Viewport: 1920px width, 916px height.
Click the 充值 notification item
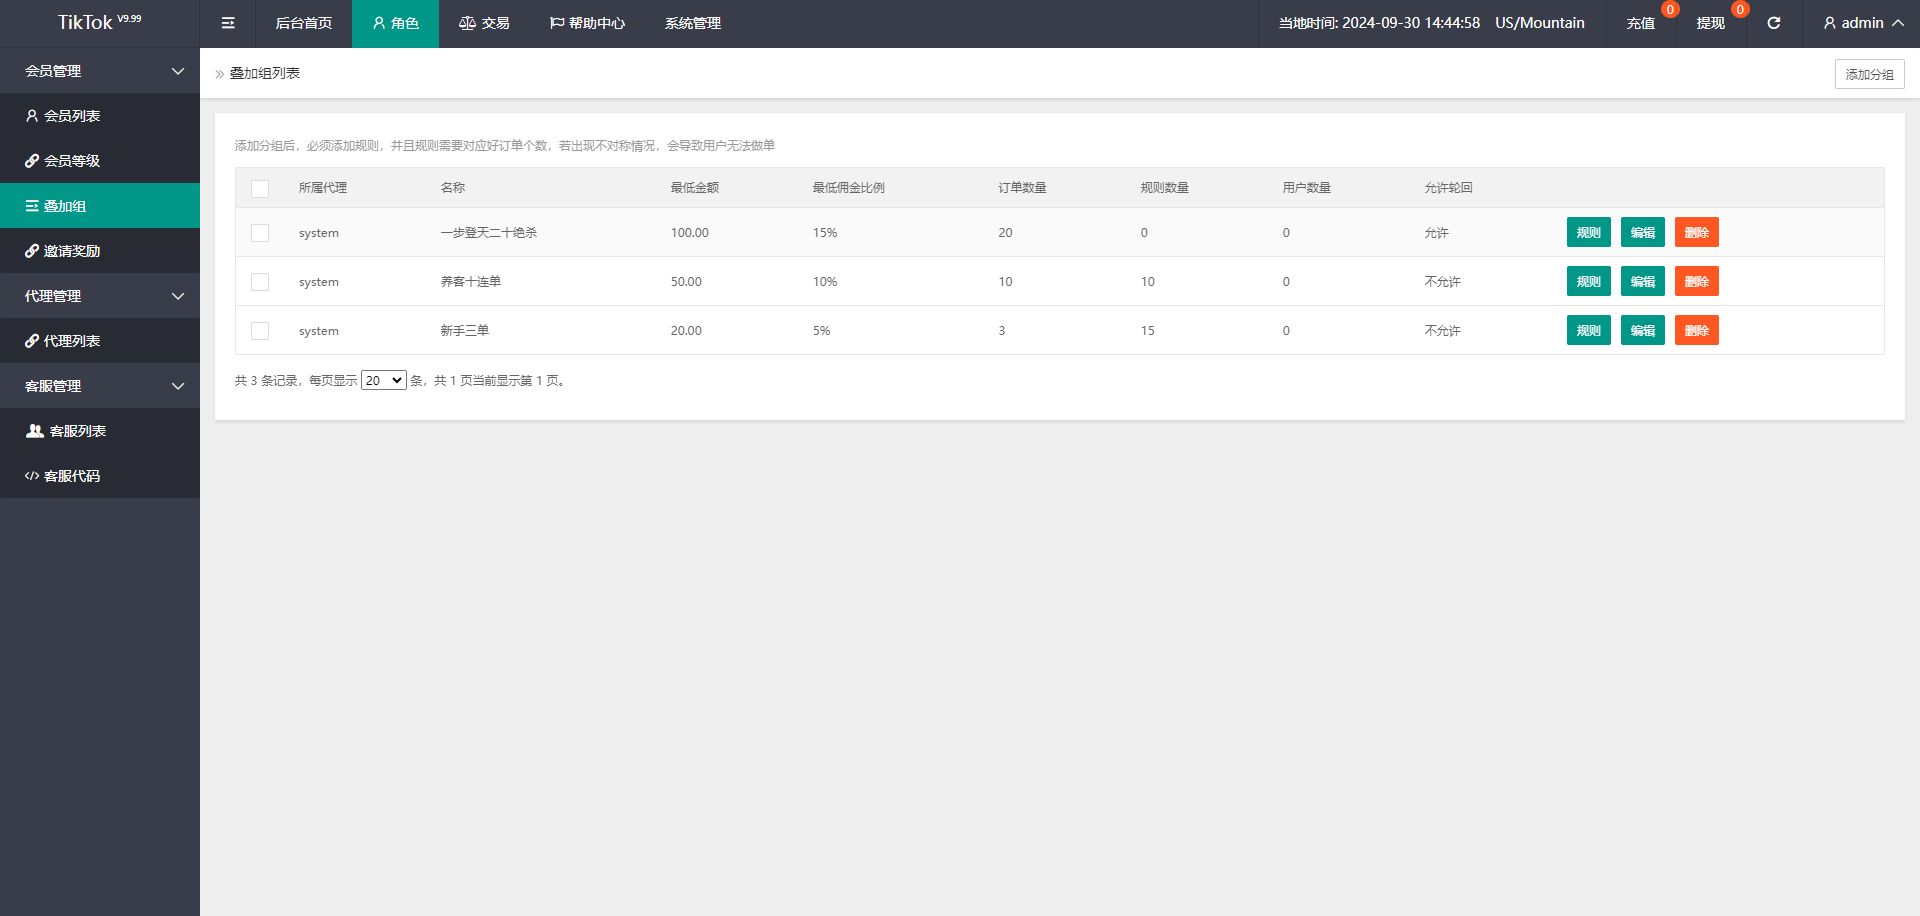click(x=1640, y=23)
